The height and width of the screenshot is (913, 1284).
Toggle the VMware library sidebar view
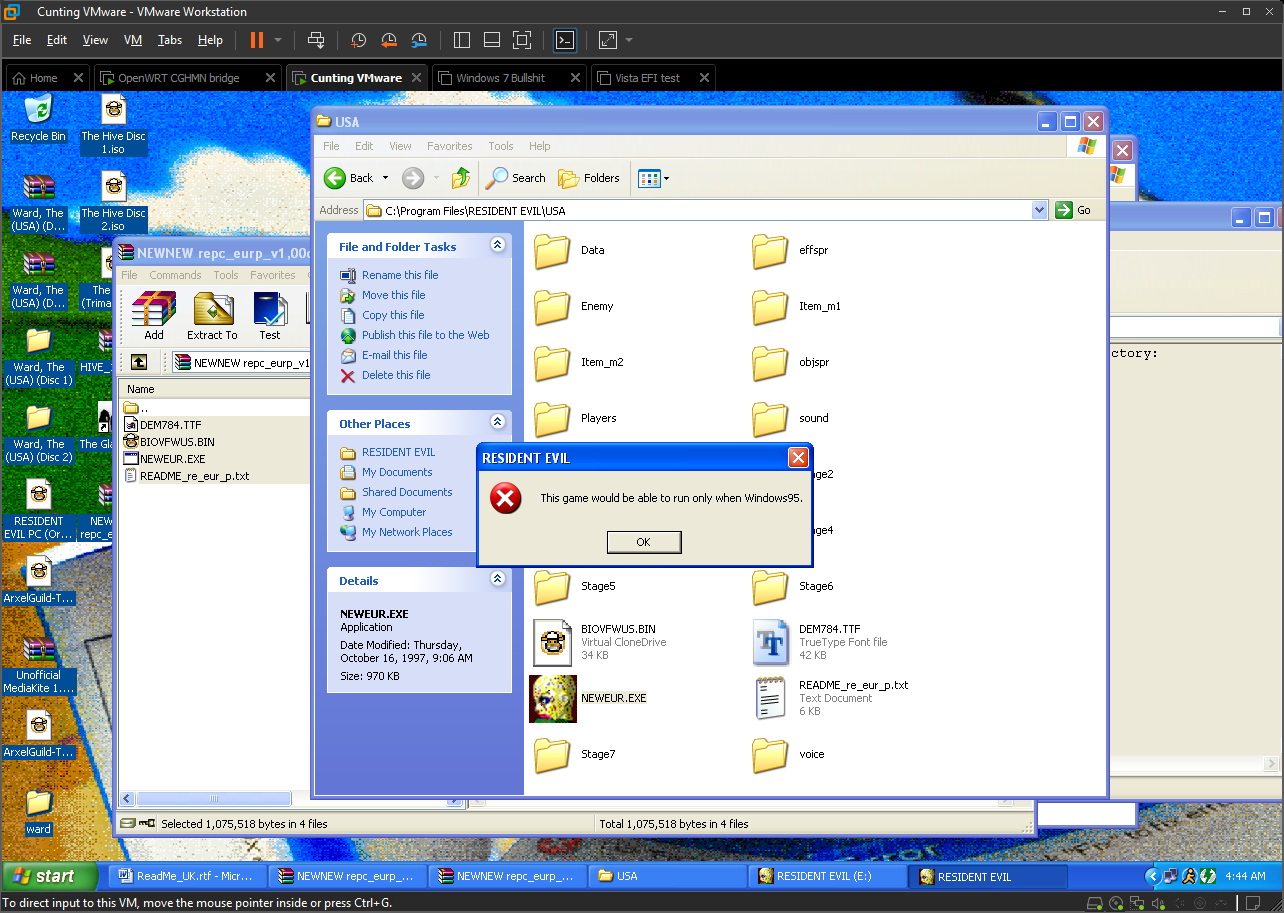click(x=462, y=40)
